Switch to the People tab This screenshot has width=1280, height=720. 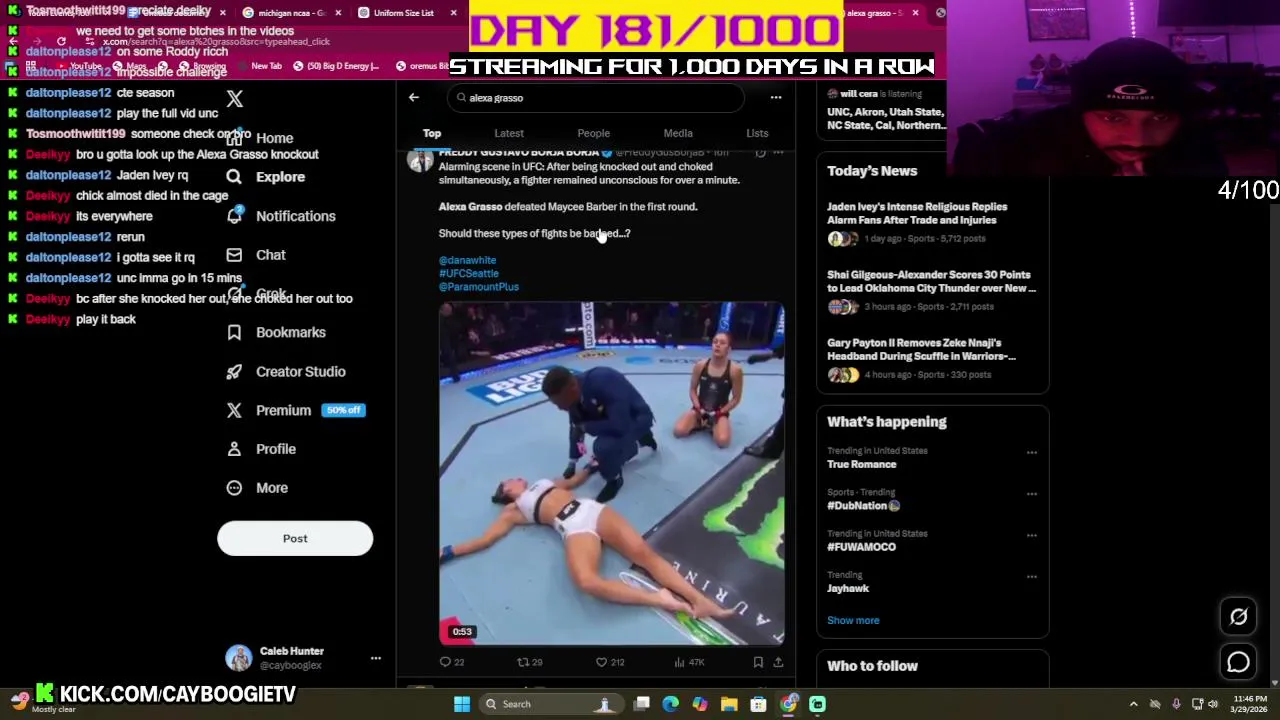pyautogui.click(x=593, y=133)
